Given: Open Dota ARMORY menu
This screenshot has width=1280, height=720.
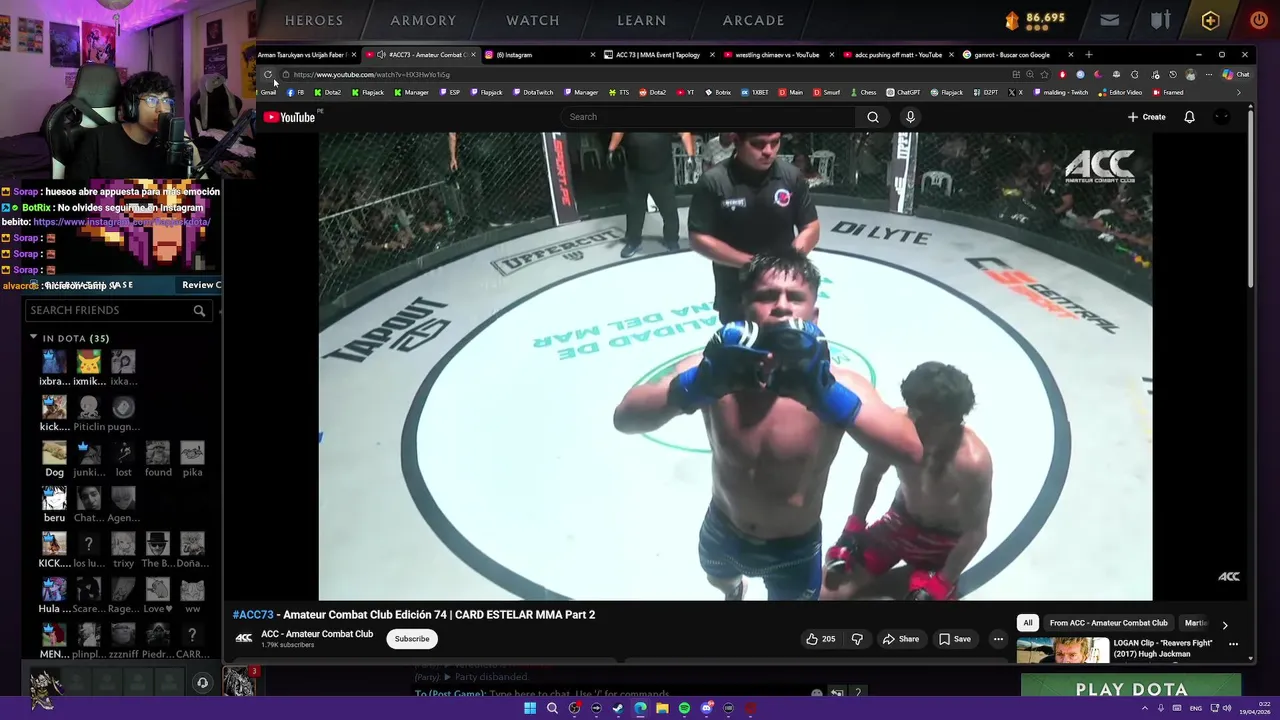Looking at the screenshot, I should (423, 20).
